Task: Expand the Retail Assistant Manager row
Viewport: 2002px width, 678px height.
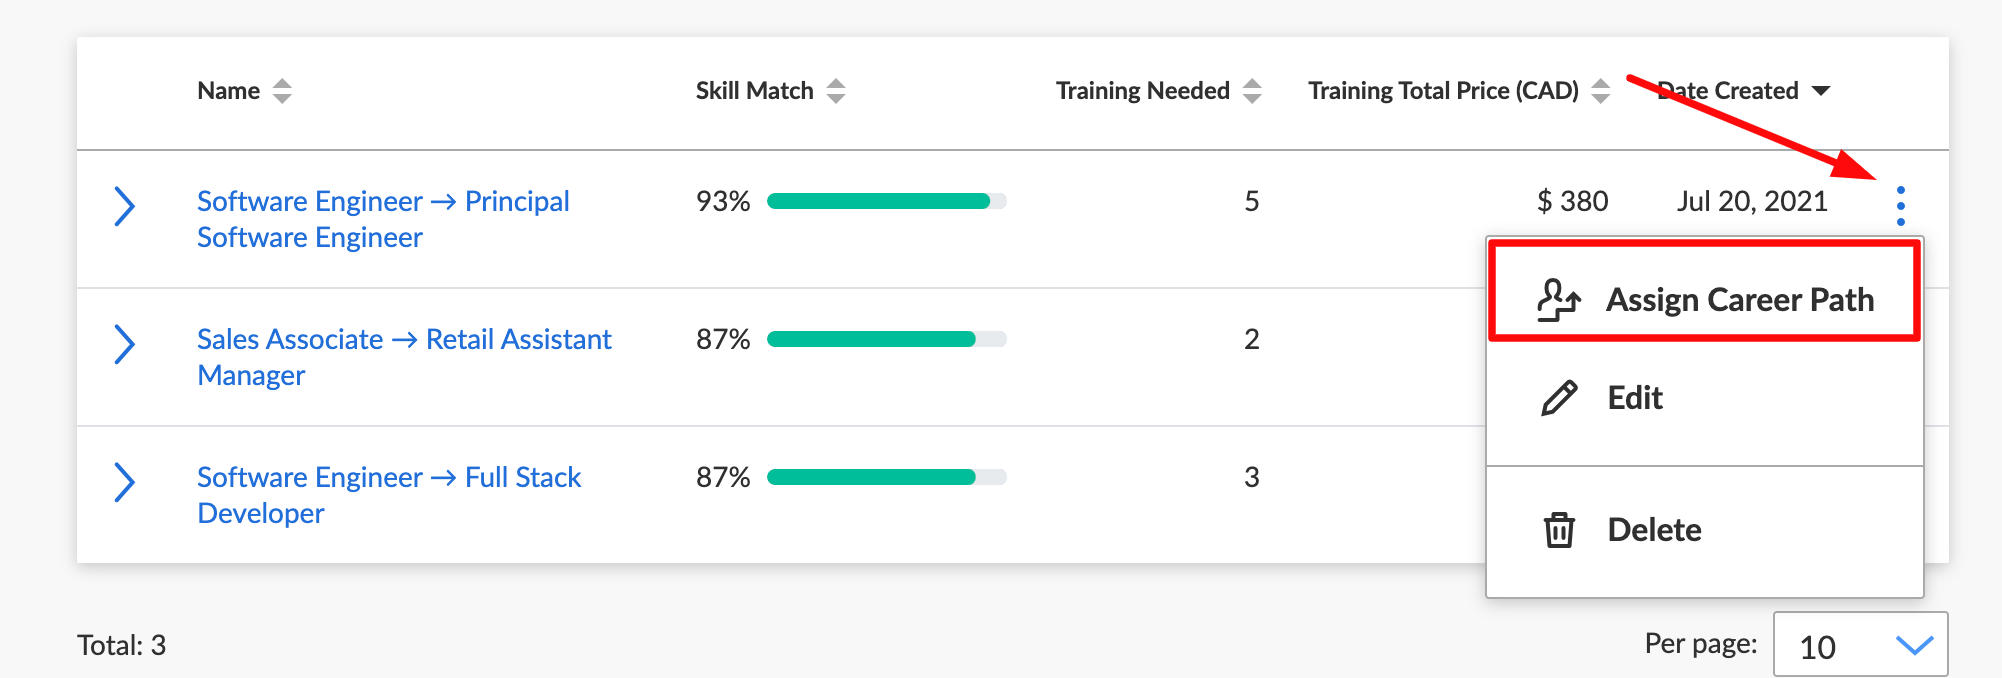Action: tap(124, 344)
